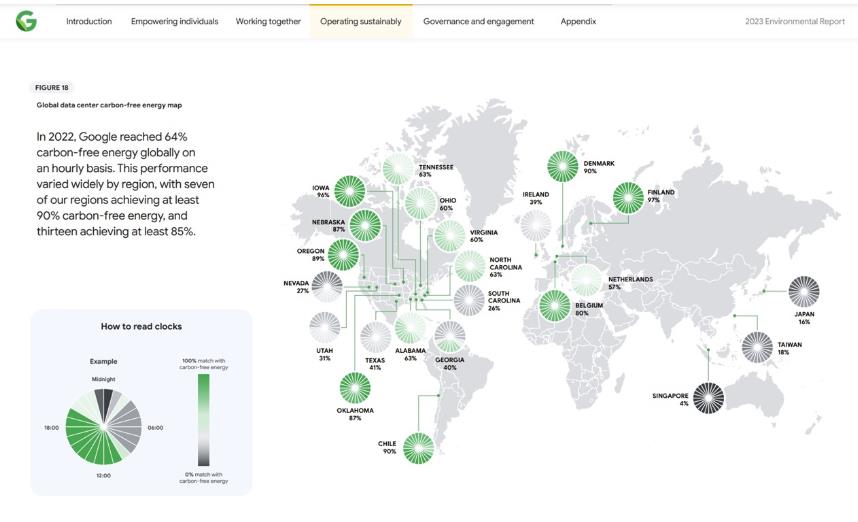Viewport: 858px width, 522px height.
Task: Click the DENMARK 90% label
Action: click(599, 167)
